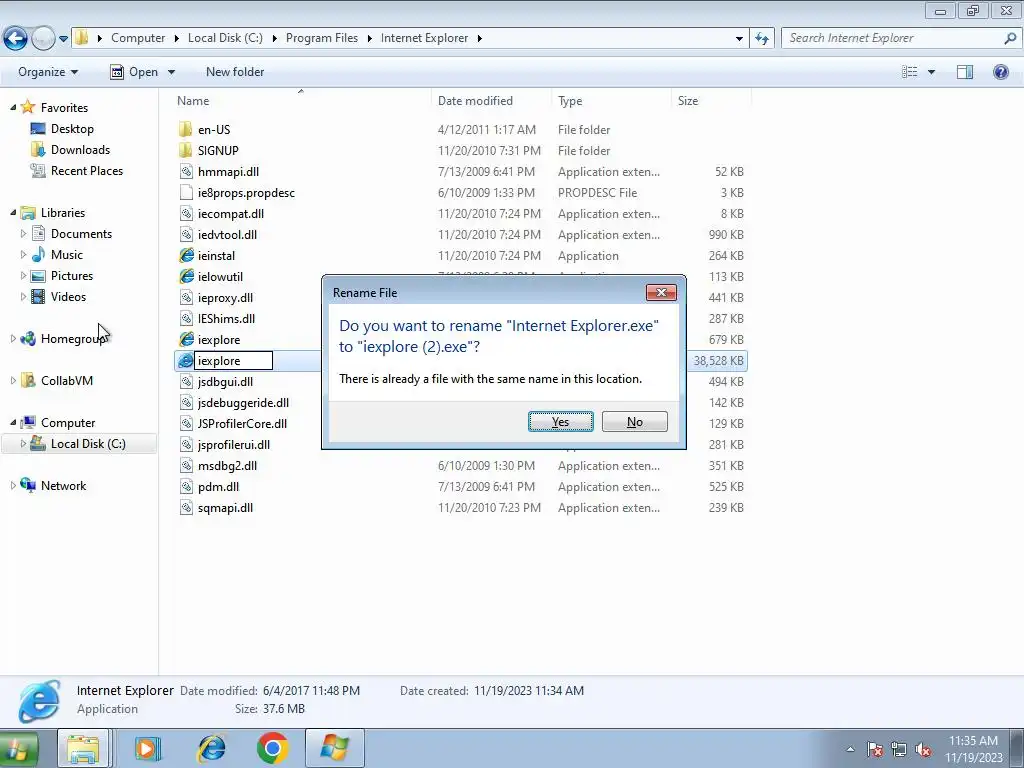This screenshot has width=1024, height=768.
Task: Select the ie8props.propdesc file icon
Action: point(186,193)
